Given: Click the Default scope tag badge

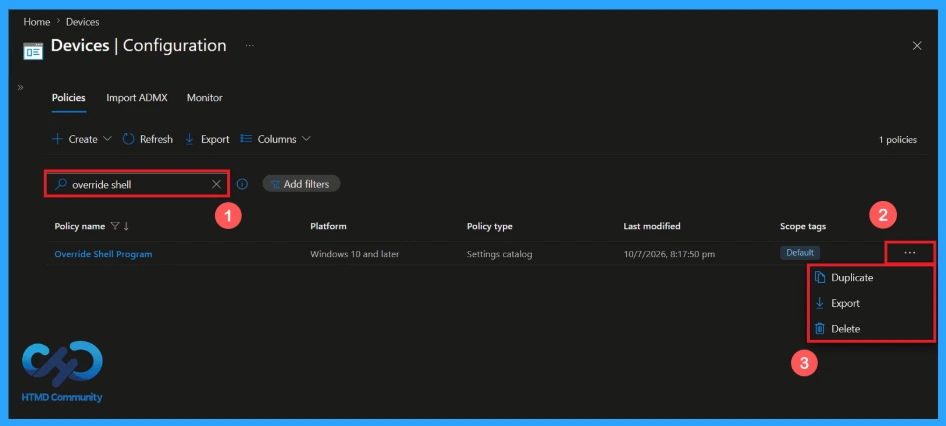Looking at the screenshot, I should pos(799,253).
